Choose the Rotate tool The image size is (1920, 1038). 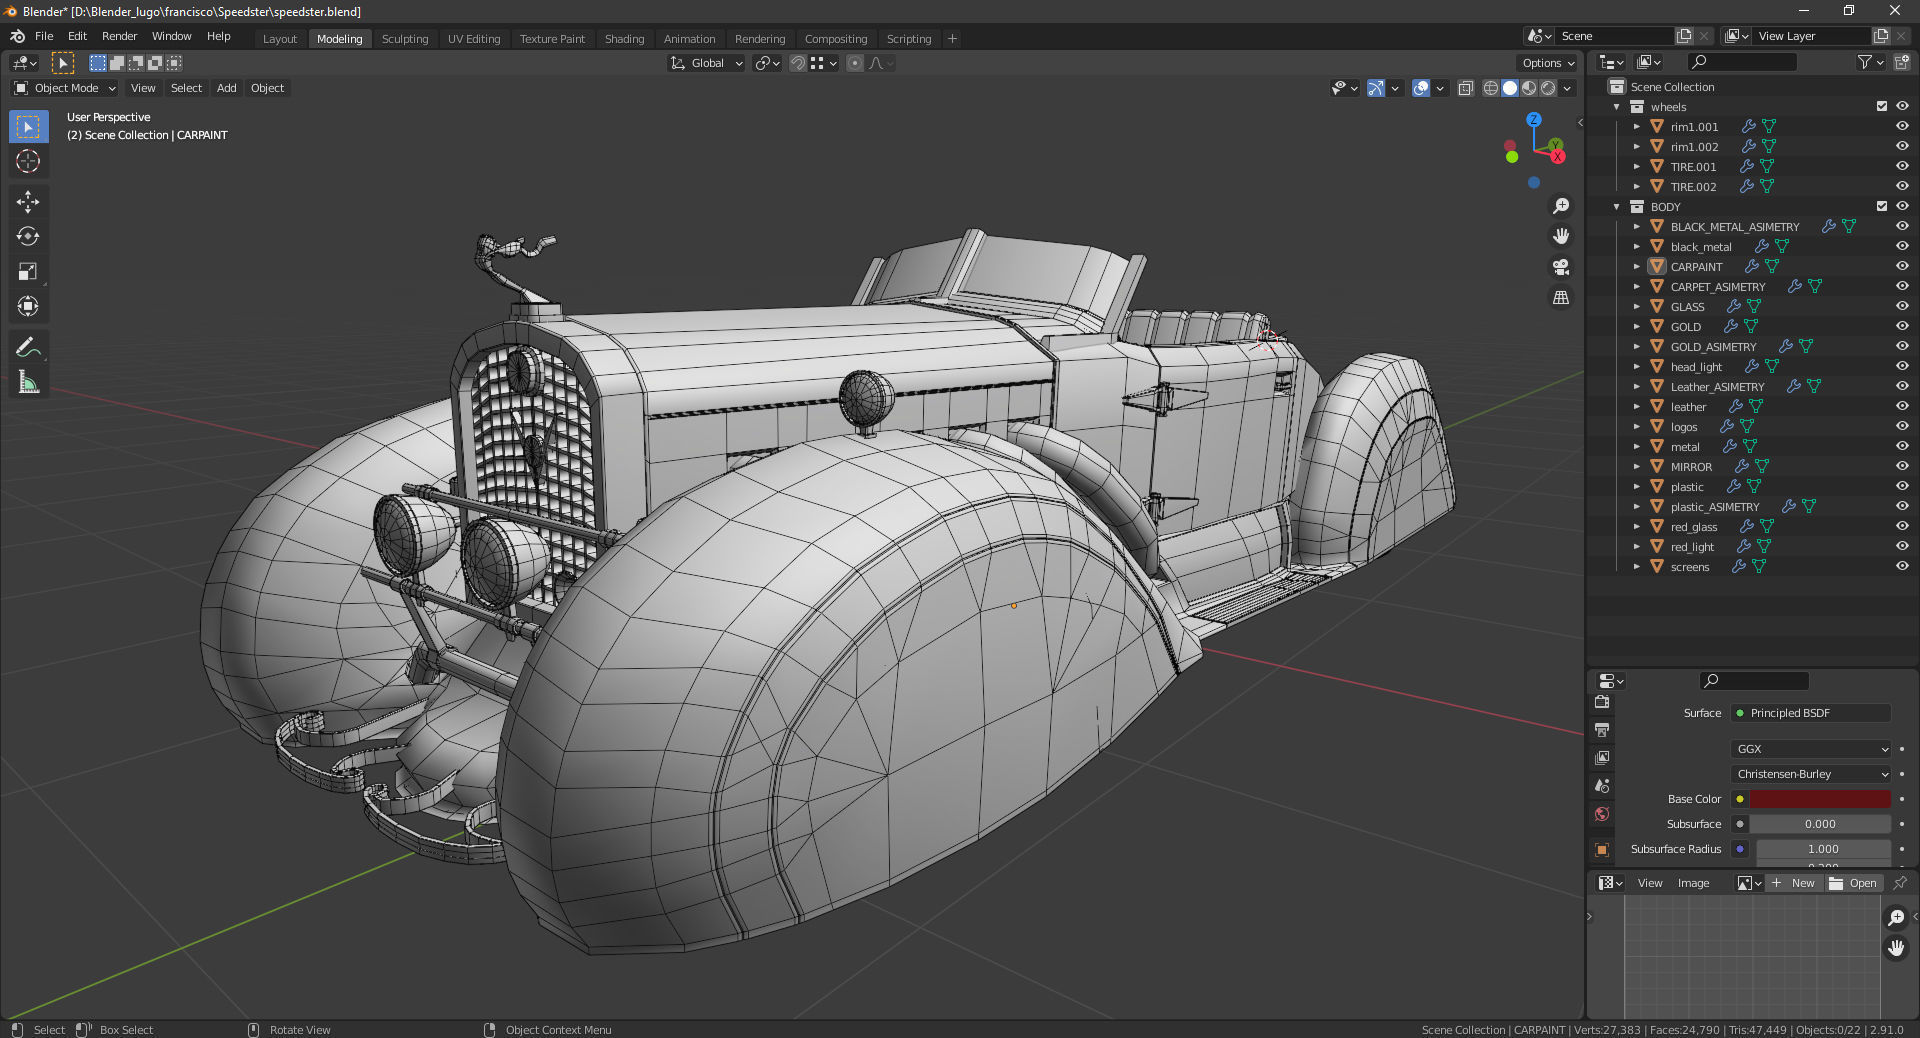pos(28,237)
